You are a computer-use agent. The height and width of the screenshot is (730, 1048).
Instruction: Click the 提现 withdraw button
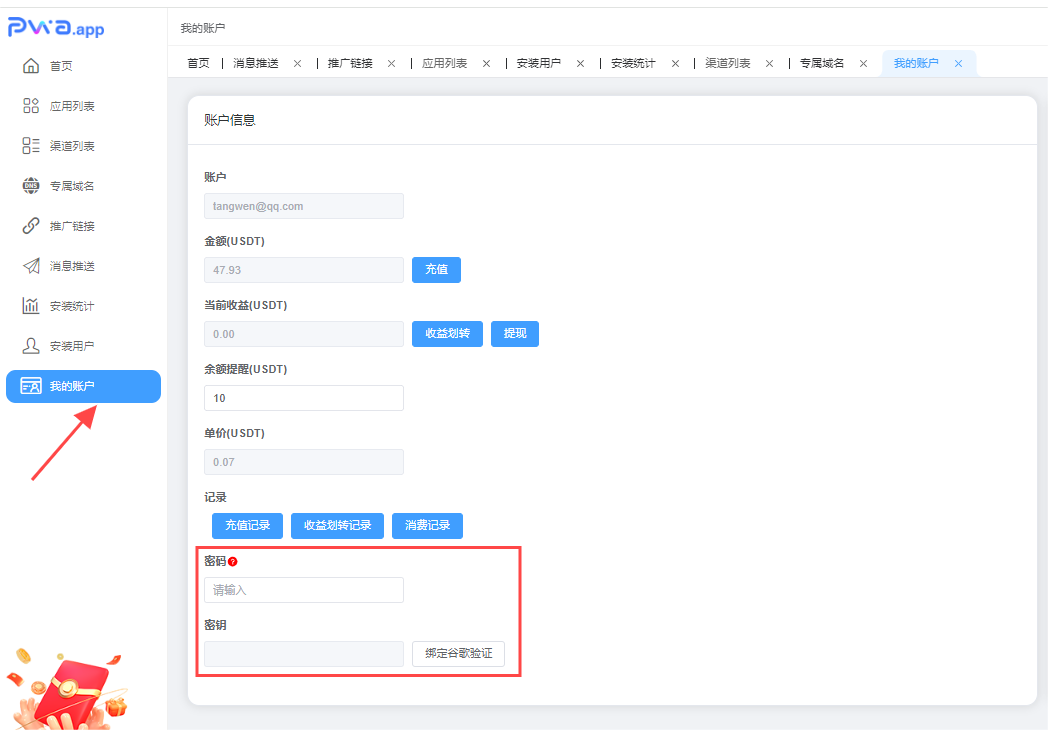[515, 334]
